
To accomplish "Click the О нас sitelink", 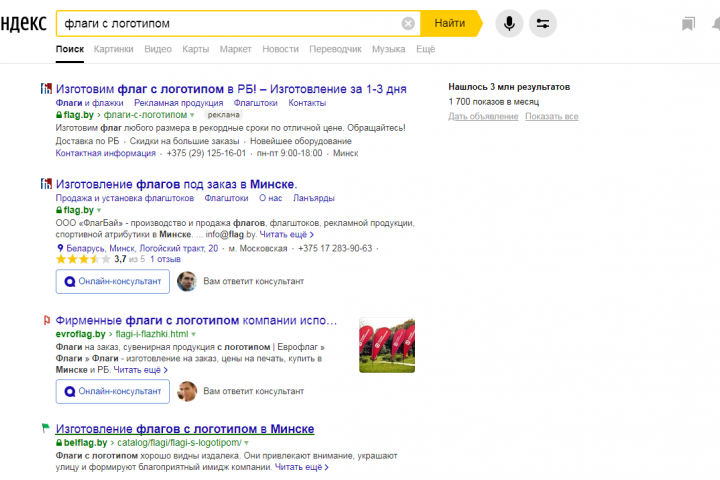I will [270, 198].
